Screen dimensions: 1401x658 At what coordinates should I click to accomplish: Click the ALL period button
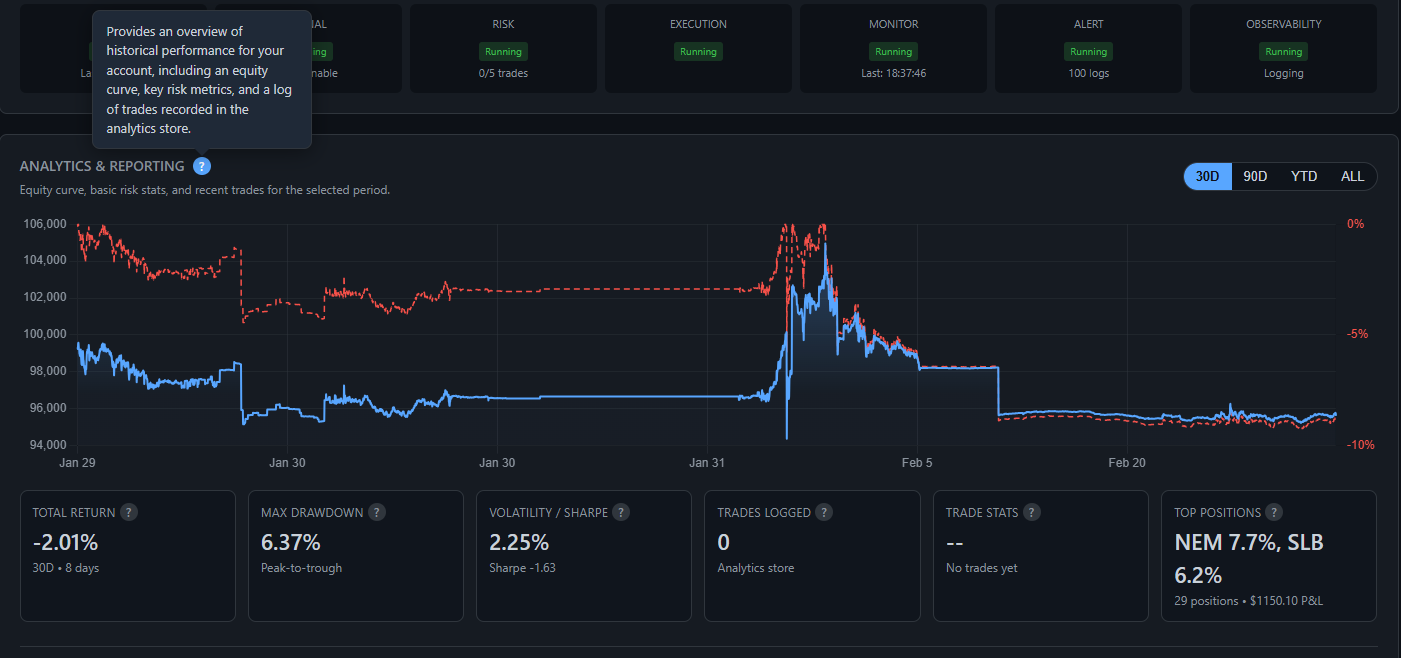[x=1352, y=176]
